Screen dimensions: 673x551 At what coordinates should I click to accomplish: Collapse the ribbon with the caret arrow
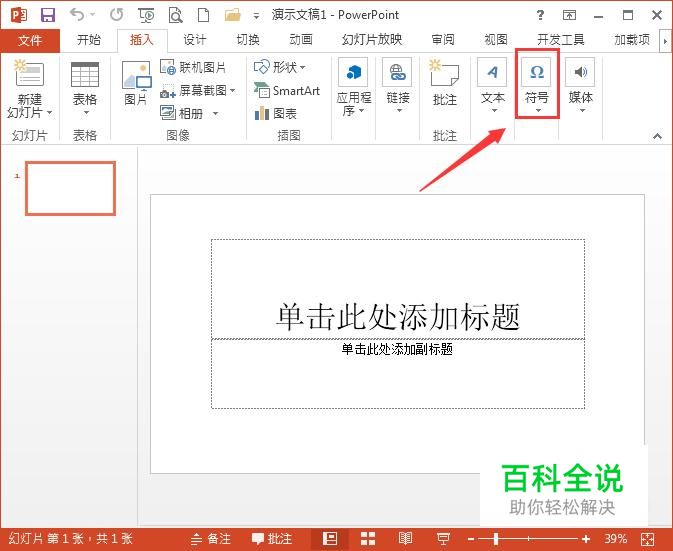tap(657, 136)
